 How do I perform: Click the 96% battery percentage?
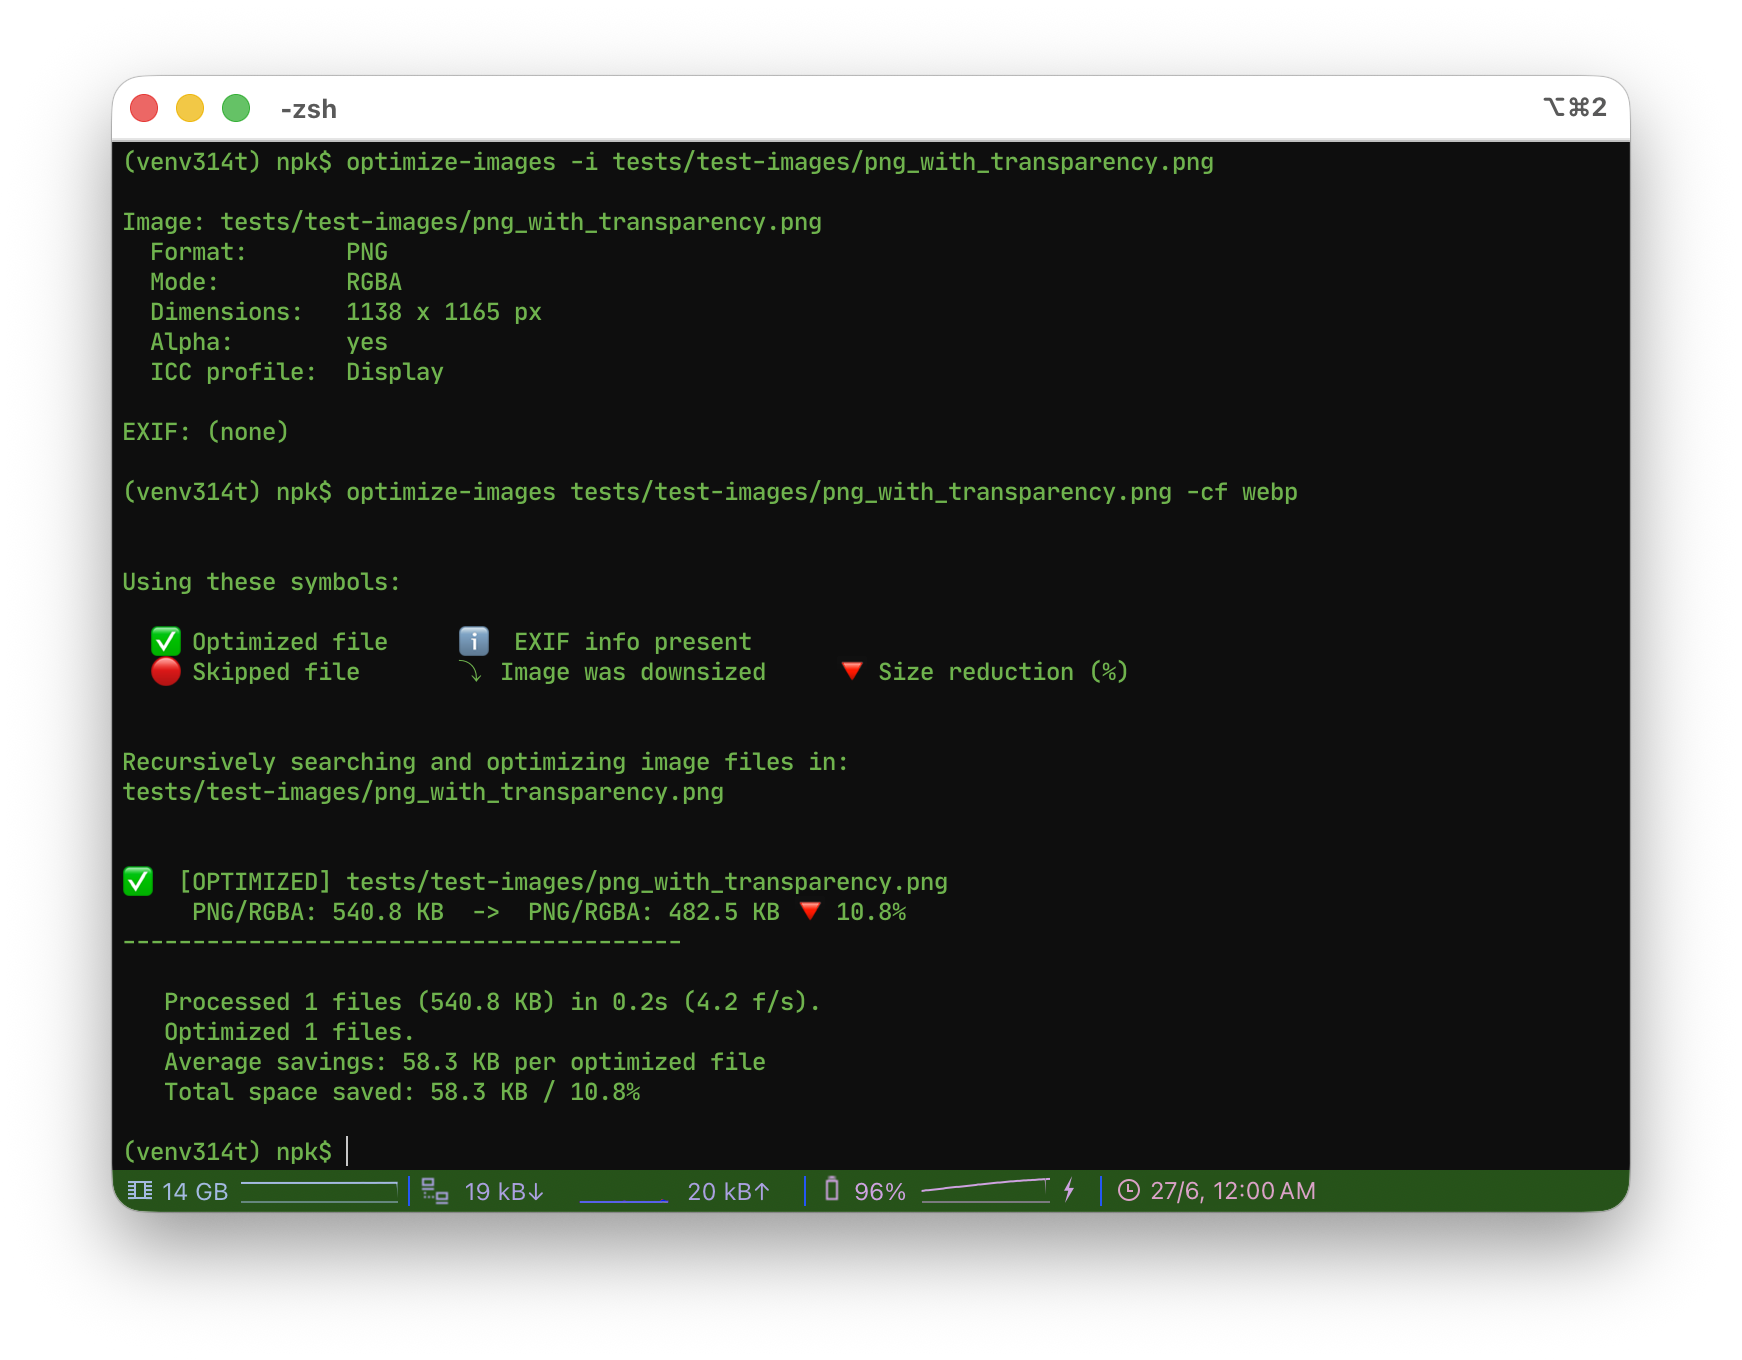pos(880,1191)
